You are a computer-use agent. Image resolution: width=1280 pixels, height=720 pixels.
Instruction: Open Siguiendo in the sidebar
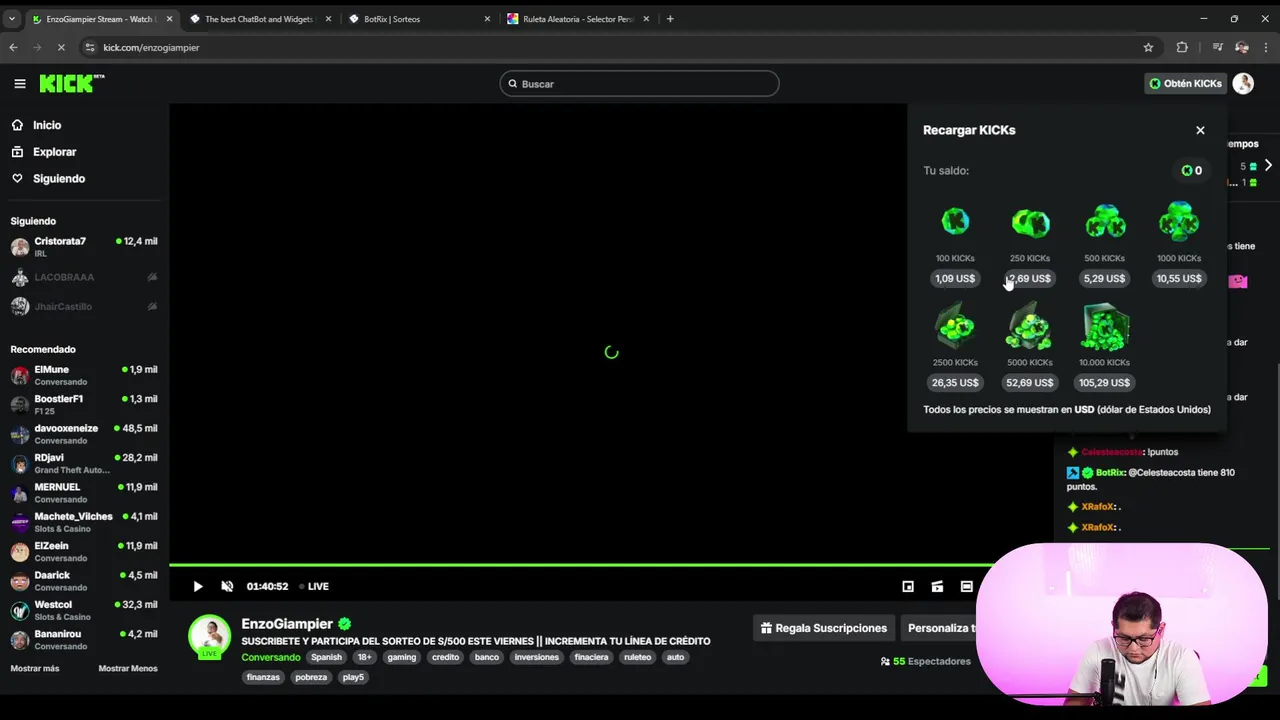[x=59, y=178]
